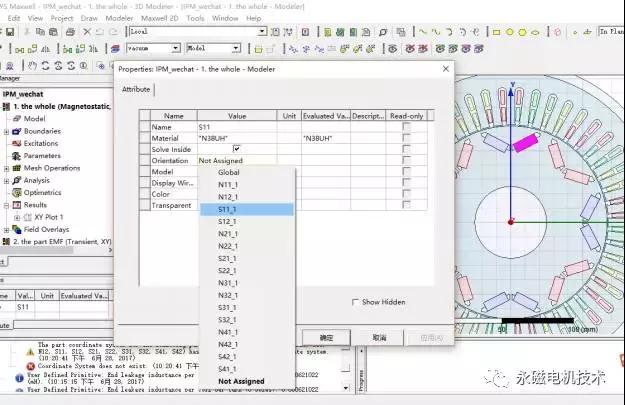Toggle Read-only checkbox for Color row

pos(406,193)
